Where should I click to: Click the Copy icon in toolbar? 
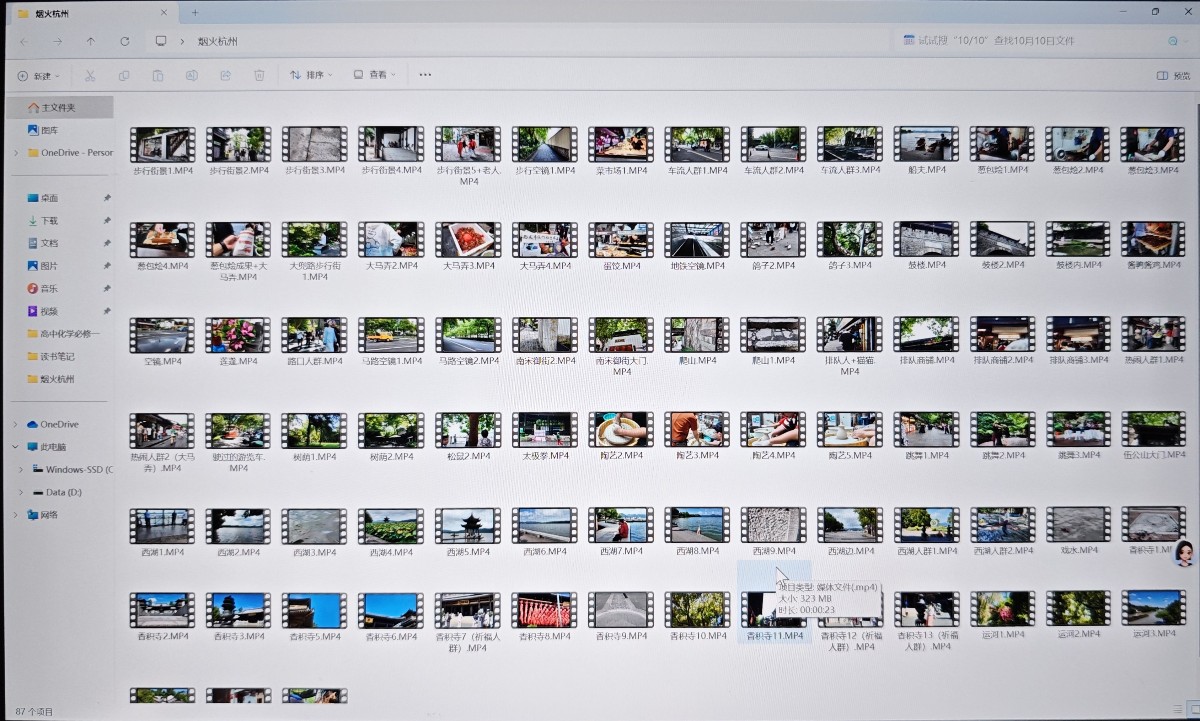[124, 75]
